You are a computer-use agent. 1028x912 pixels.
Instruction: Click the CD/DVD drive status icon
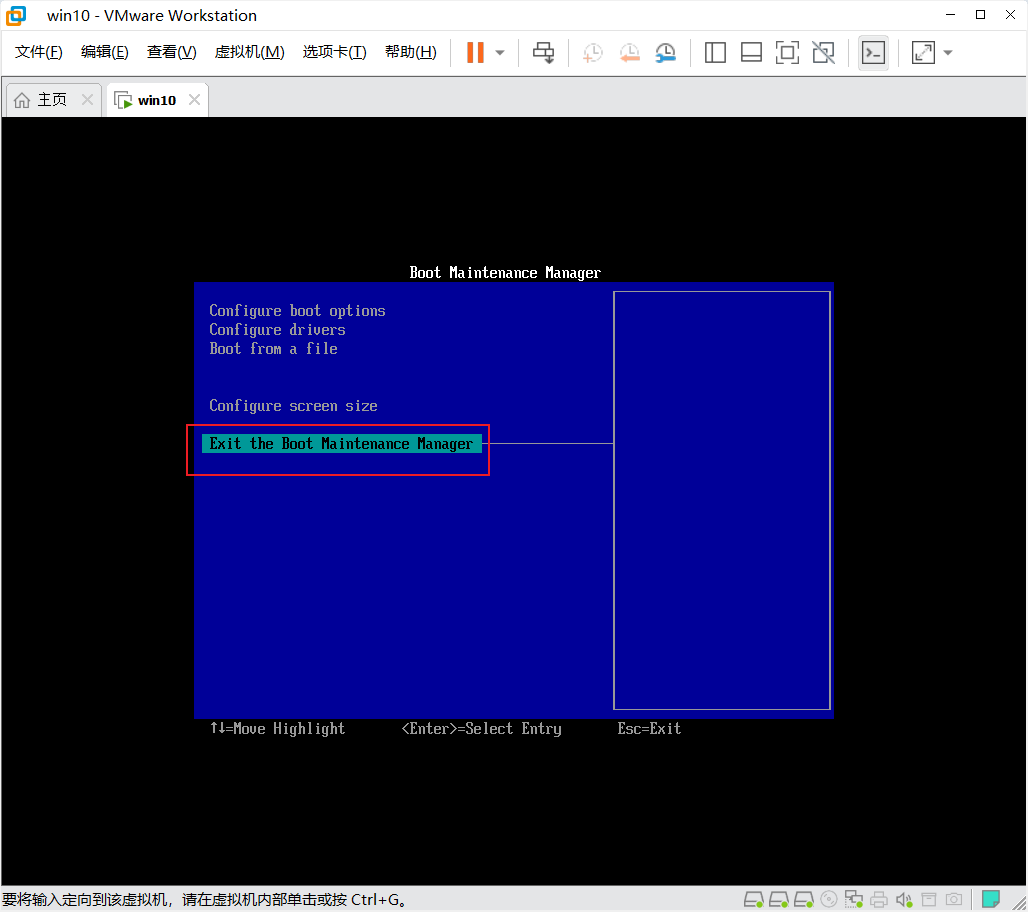coord(829,899)
